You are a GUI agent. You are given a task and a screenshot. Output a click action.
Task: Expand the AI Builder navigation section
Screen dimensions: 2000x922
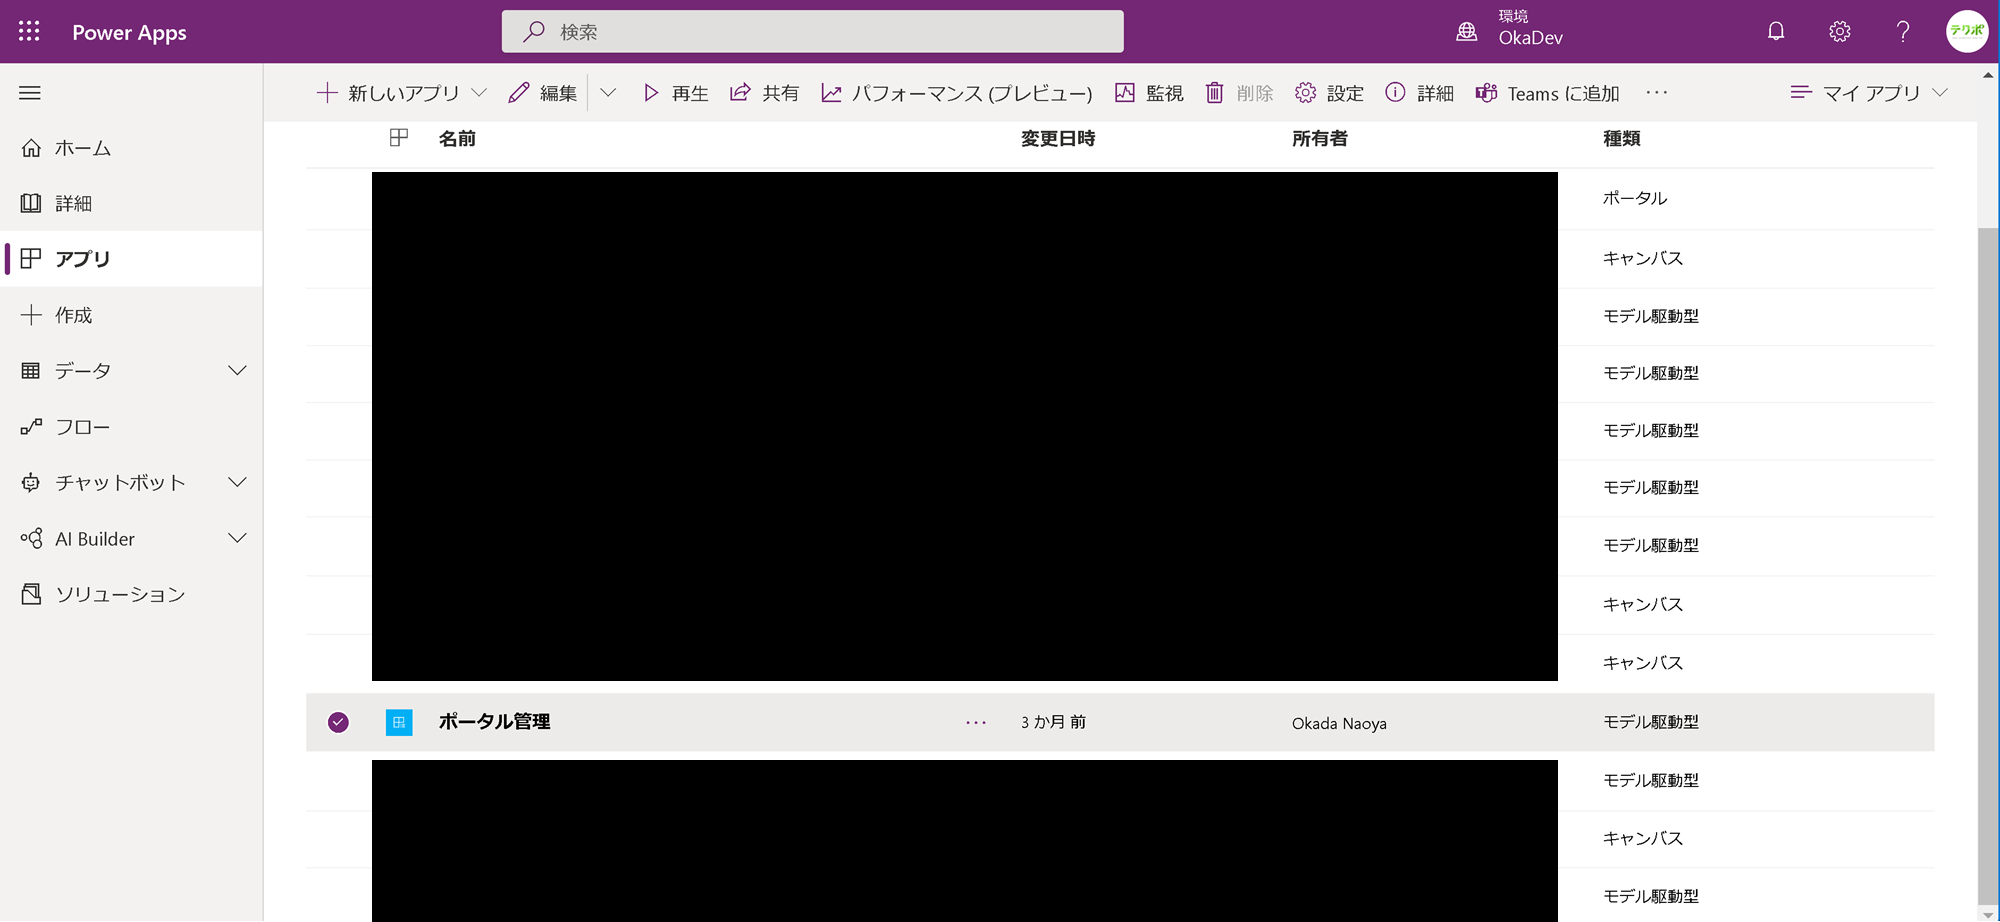pyautogui.click(x=237, y=539)
